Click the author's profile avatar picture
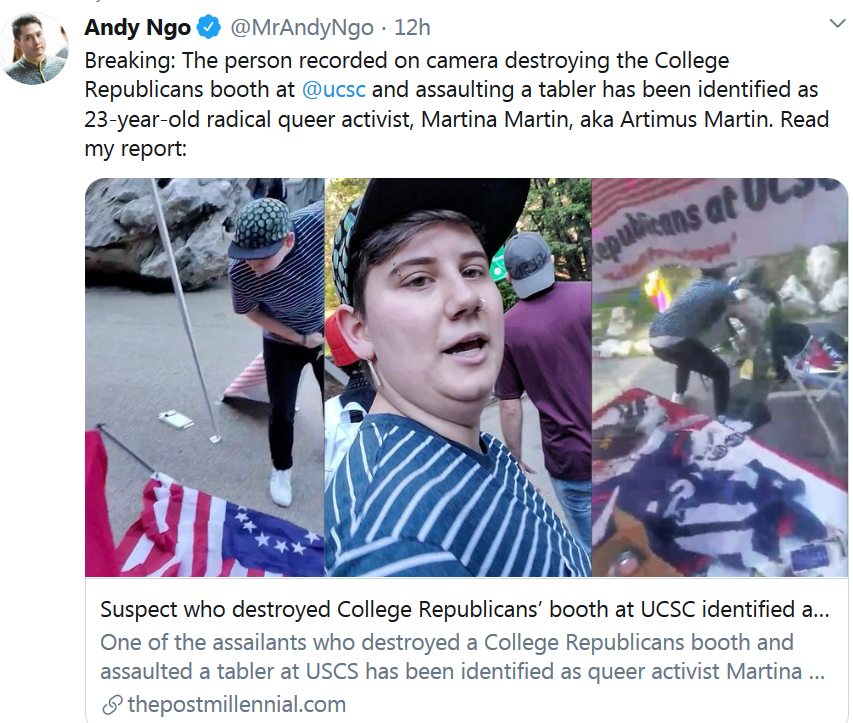This screenshot has width=853, height=723. [34, 50]
